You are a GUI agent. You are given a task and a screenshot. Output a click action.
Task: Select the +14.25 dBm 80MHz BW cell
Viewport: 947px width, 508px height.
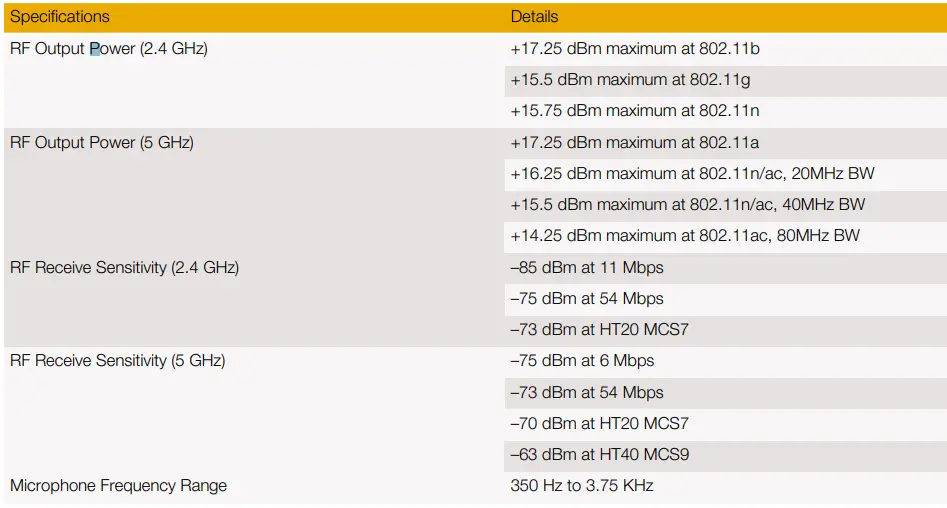coord(685,235)
